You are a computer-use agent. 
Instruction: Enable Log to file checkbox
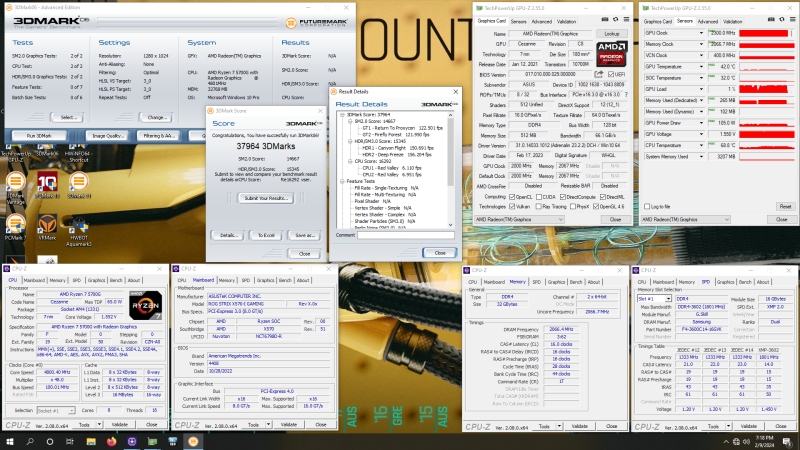[x=647, y=207]
